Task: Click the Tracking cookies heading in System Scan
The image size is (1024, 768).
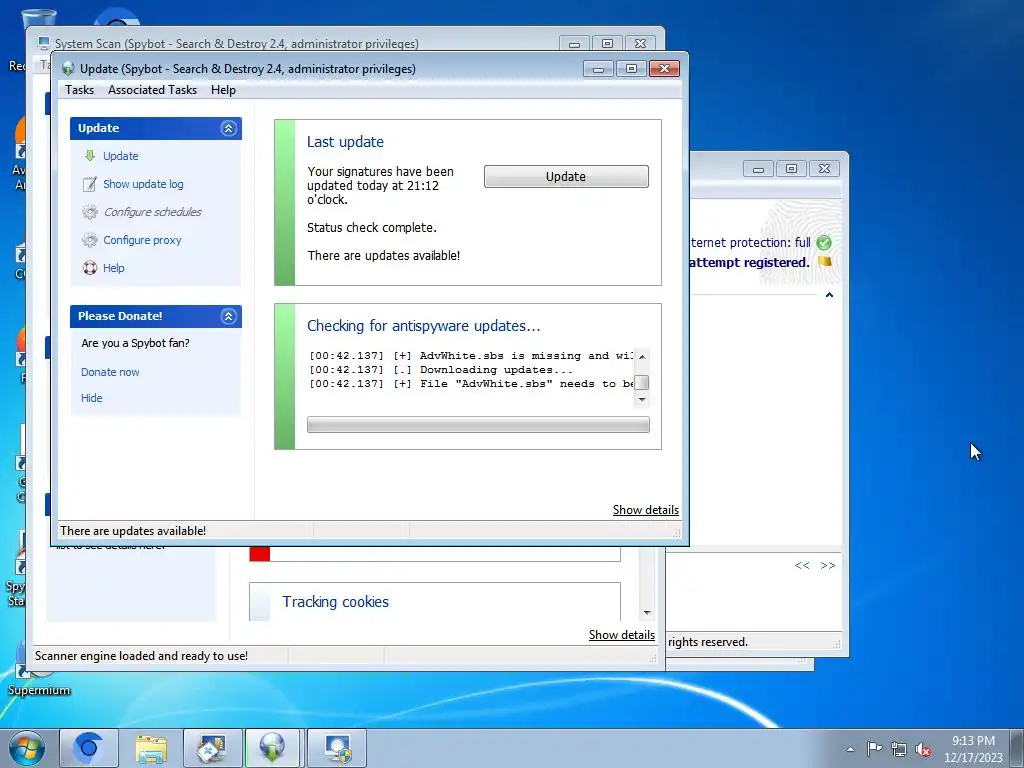Action: pos(335,602)
